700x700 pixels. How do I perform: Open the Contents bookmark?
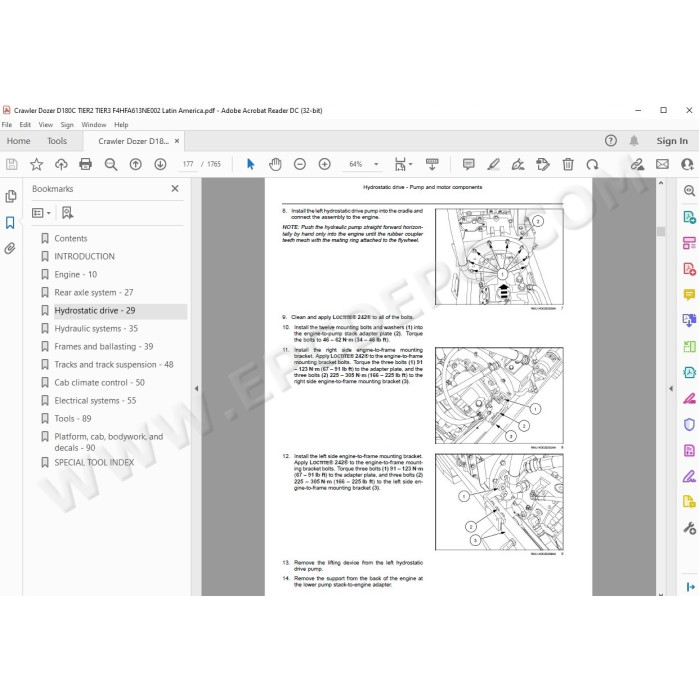(71, 238)
